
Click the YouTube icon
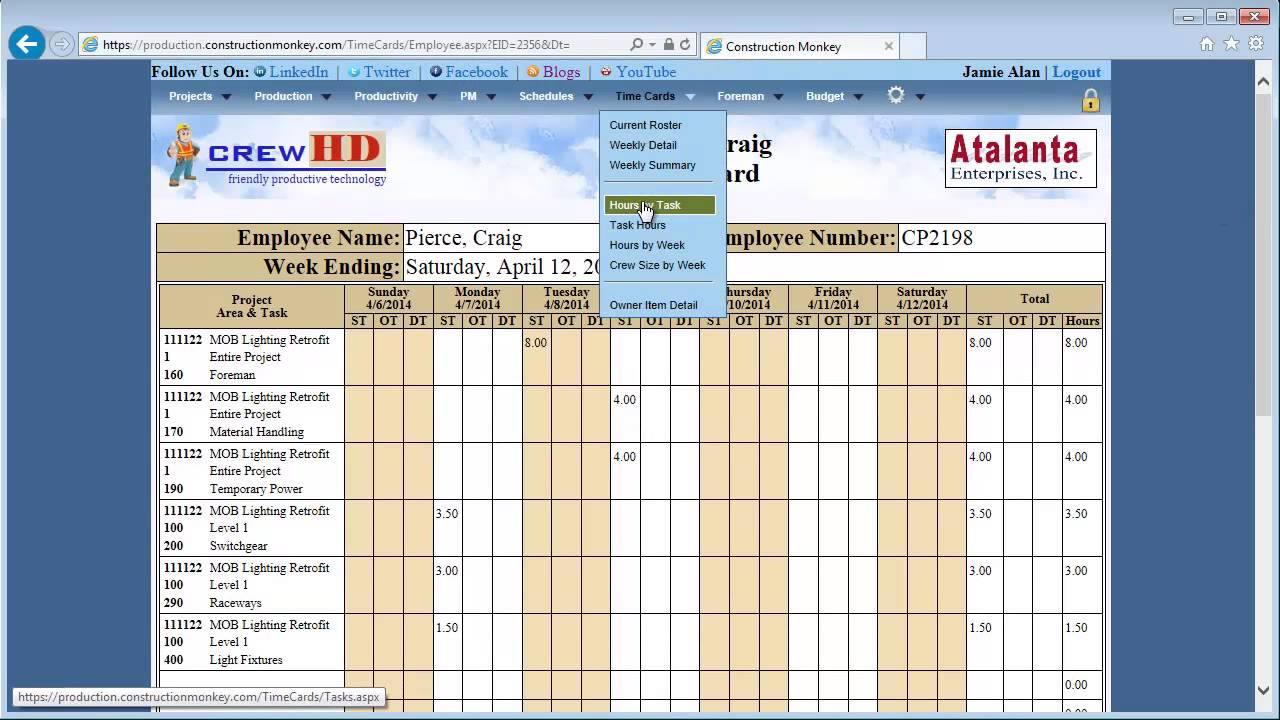[x=606, y=72]
